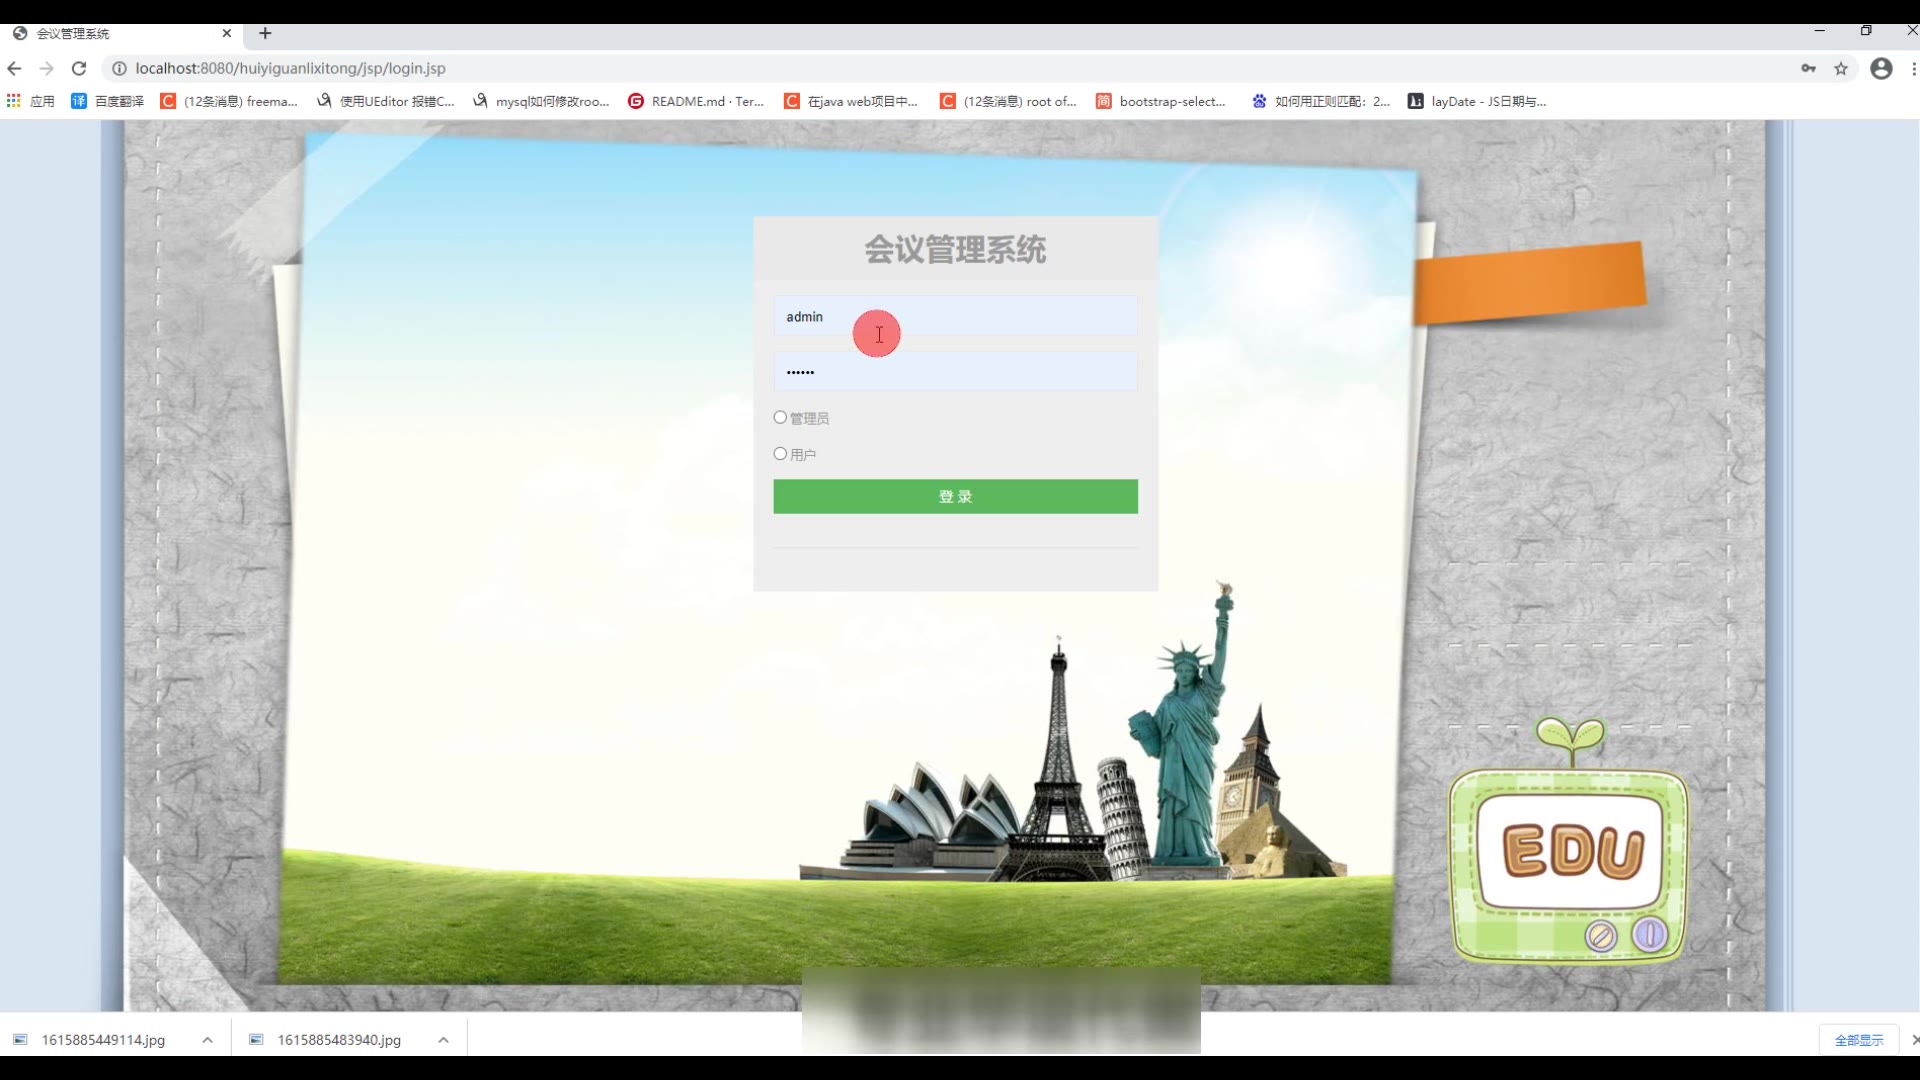
Task: Open the Chrome profile avatar
Action: click(1881, 68)
